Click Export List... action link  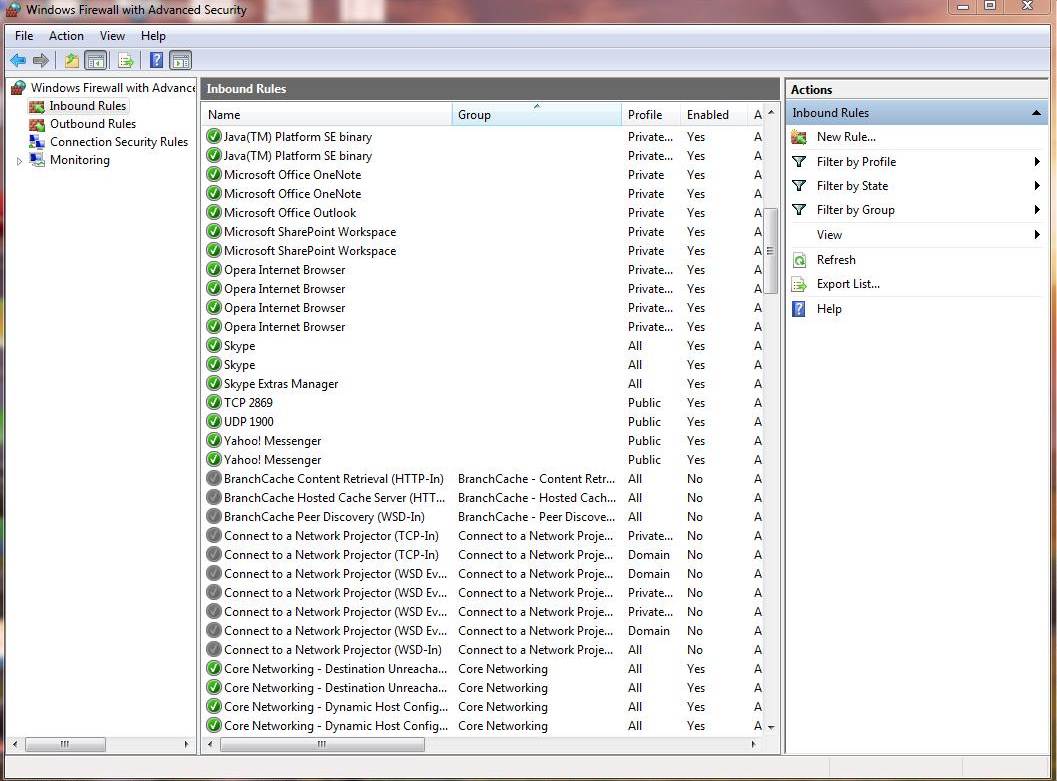(848, 284)
